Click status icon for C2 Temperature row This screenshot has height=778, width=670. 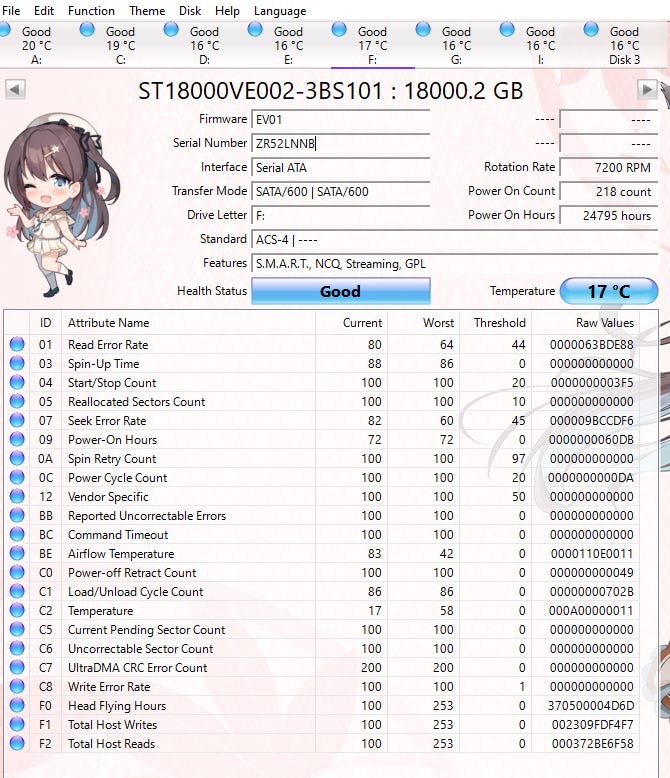coord(17,610)
